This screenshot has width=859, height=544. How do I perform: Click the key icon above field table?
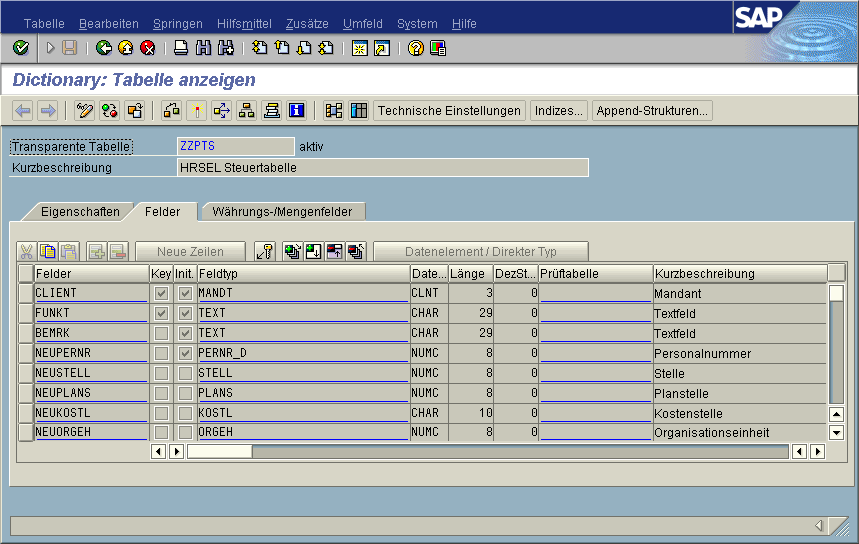[x=265, y=252]
